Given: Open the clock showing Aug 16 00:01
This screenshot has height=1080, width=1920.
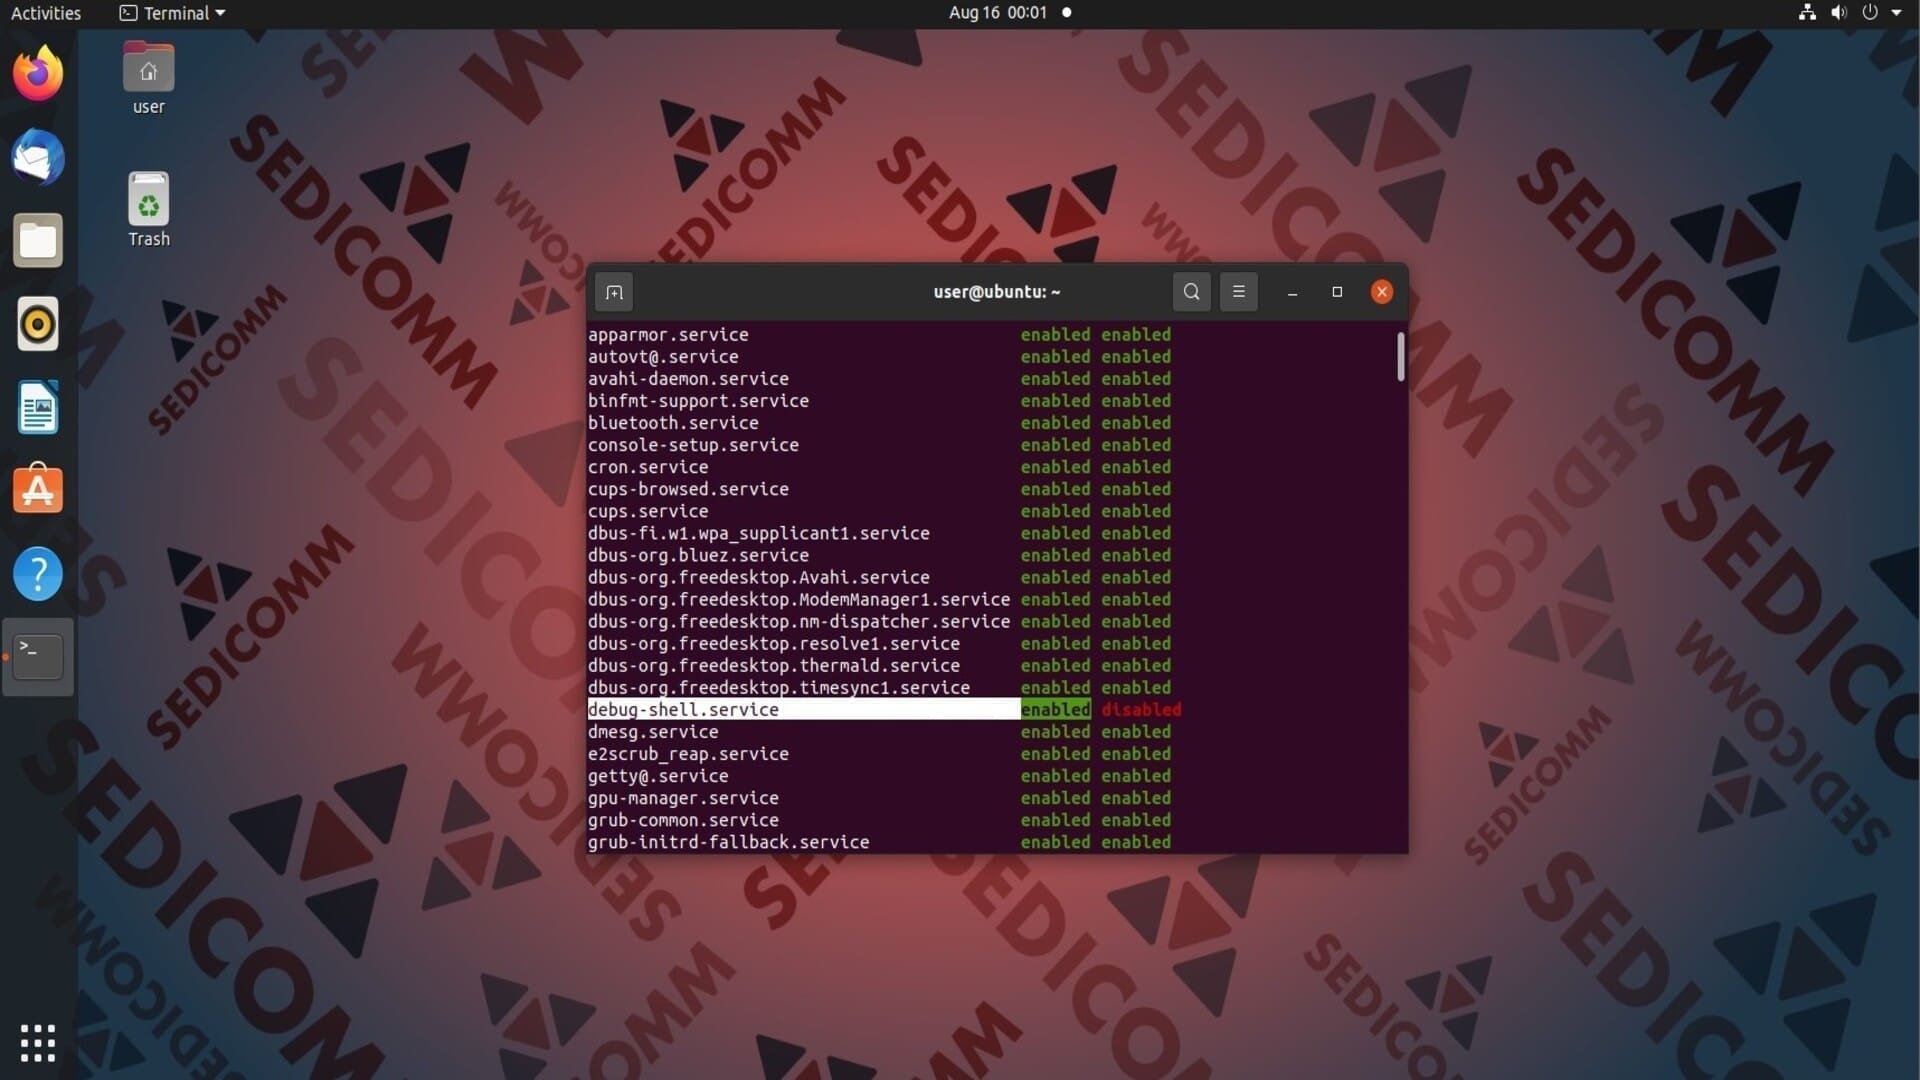Looking at the screenshot, I should pos(997,13).
